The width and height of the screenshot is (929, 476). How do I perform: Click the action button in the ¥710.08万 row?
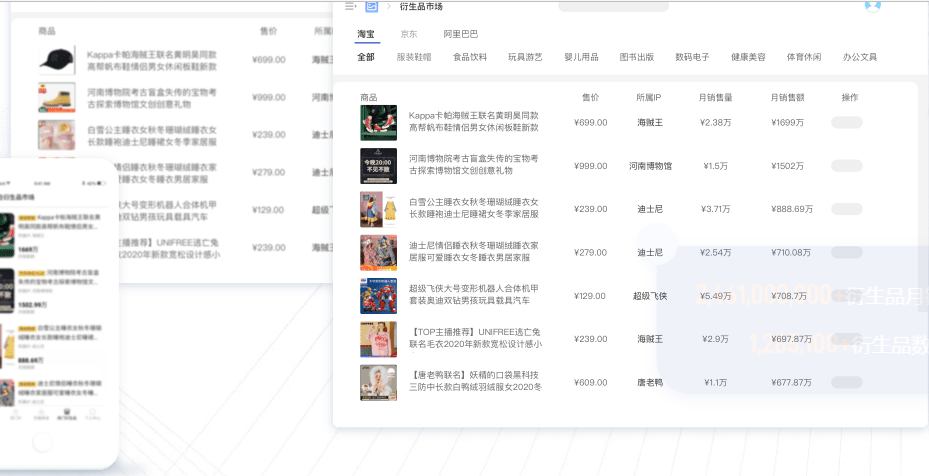tap(847, 253)
